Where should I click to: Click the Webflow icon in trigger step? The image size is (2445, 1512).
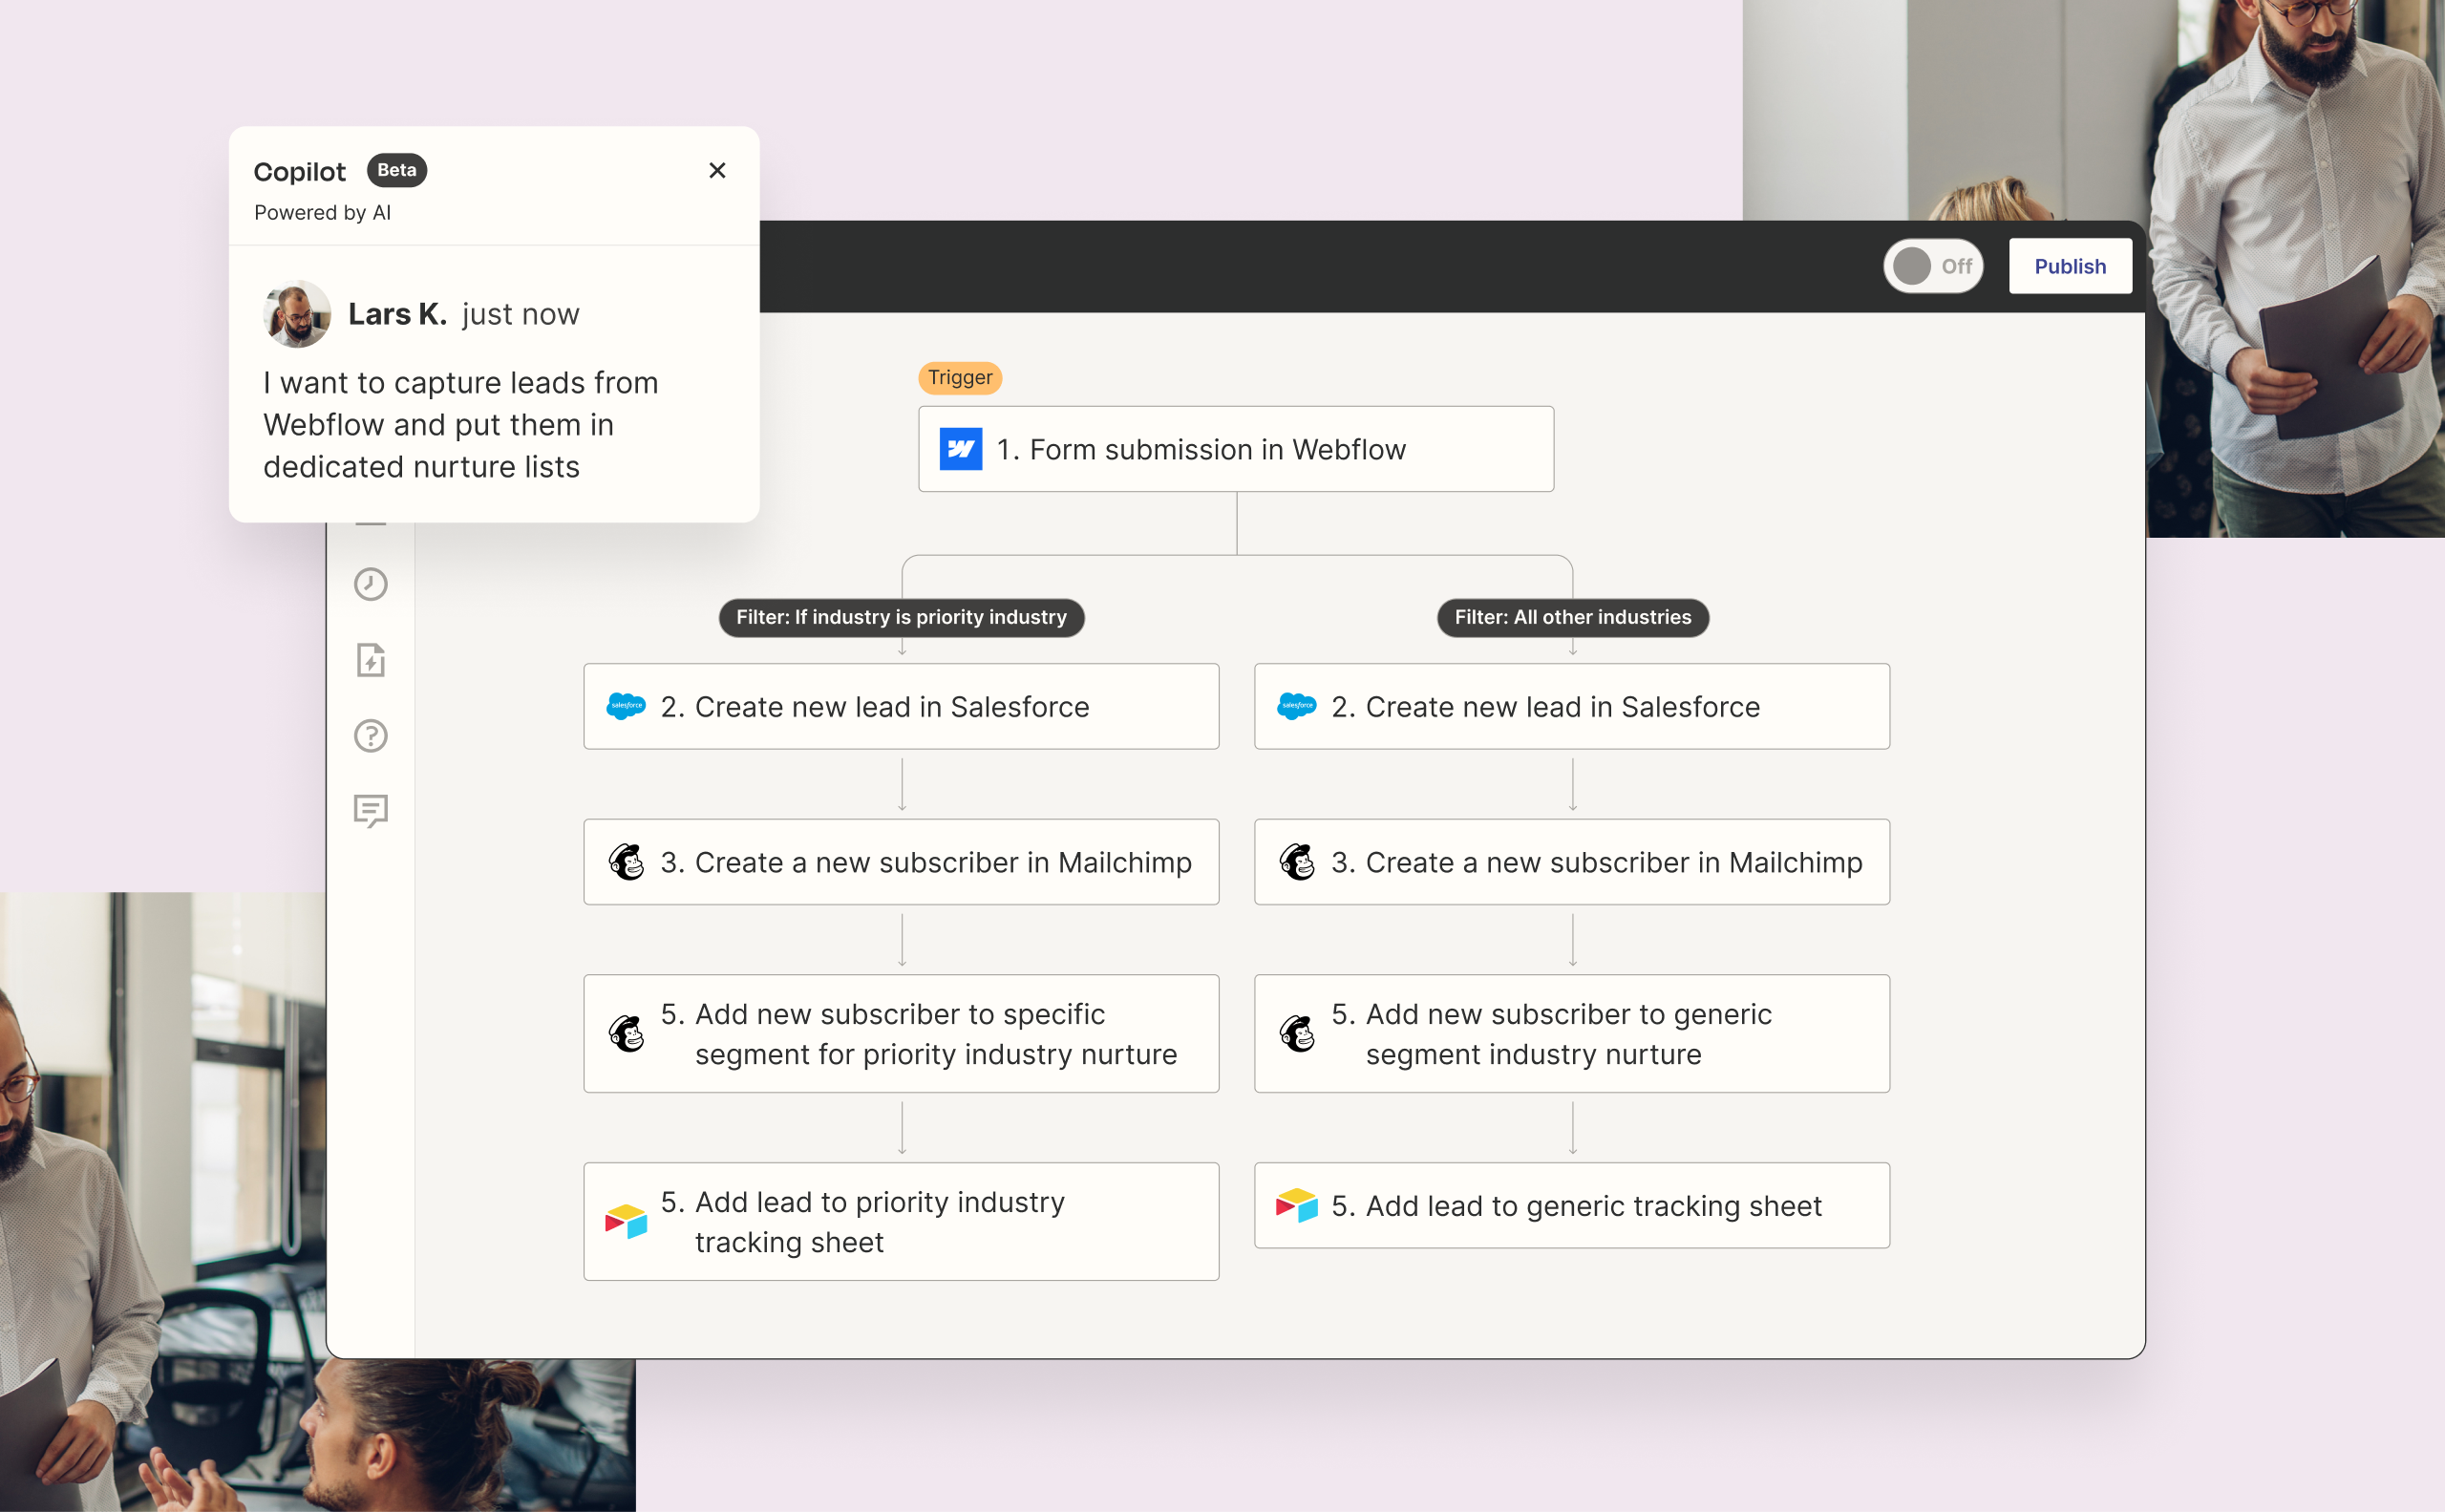click(x=960, y=449)
